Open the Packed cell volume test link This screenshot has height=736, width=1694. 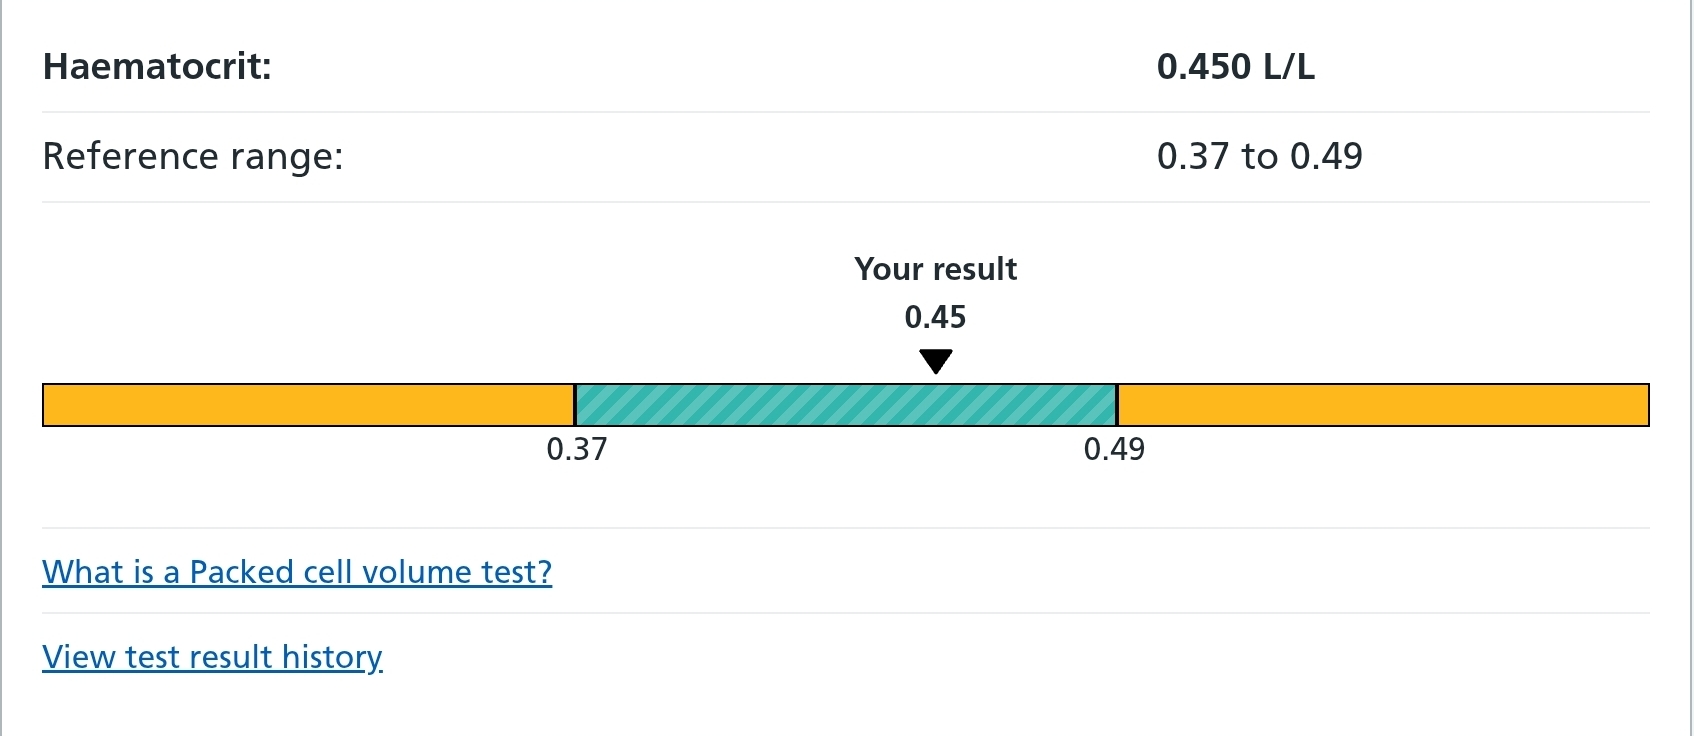click(x=297, y=572)
